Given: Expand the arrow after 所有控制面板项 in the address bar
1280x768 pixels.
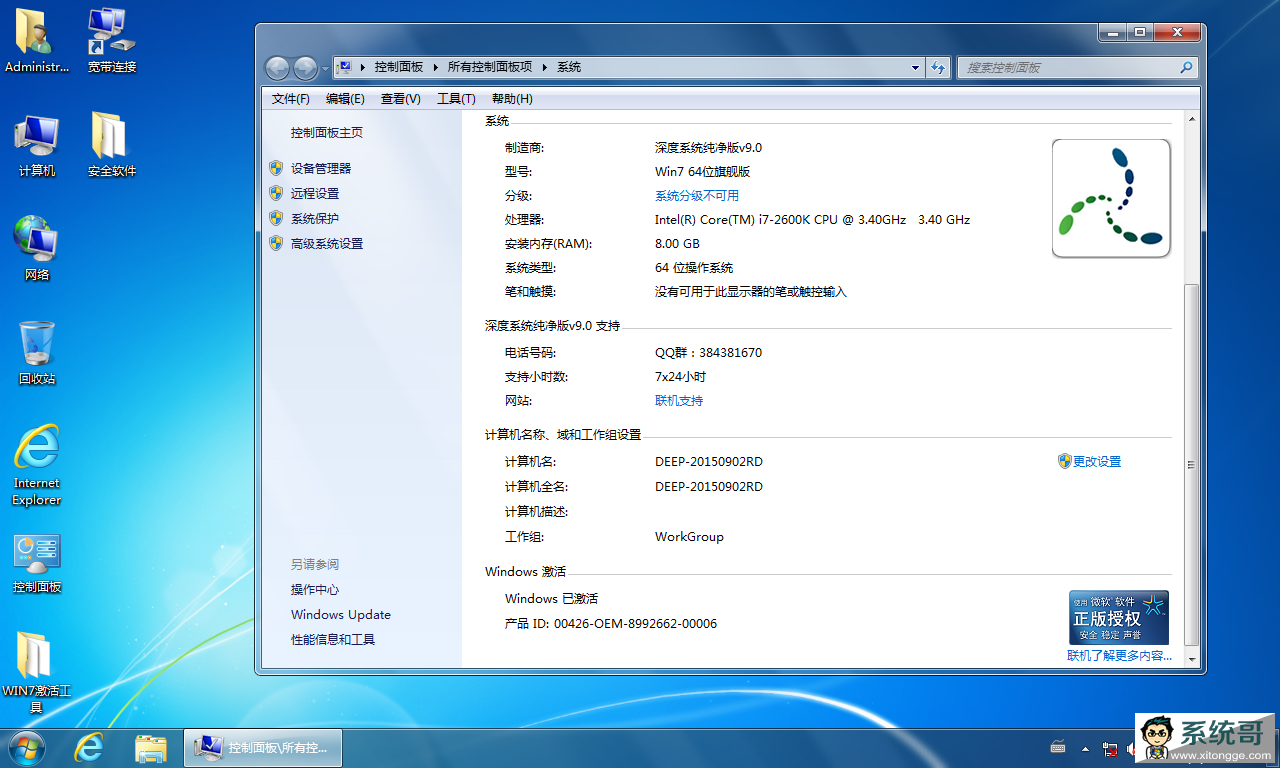Looking at the screenshot, I should coord(545,67).
